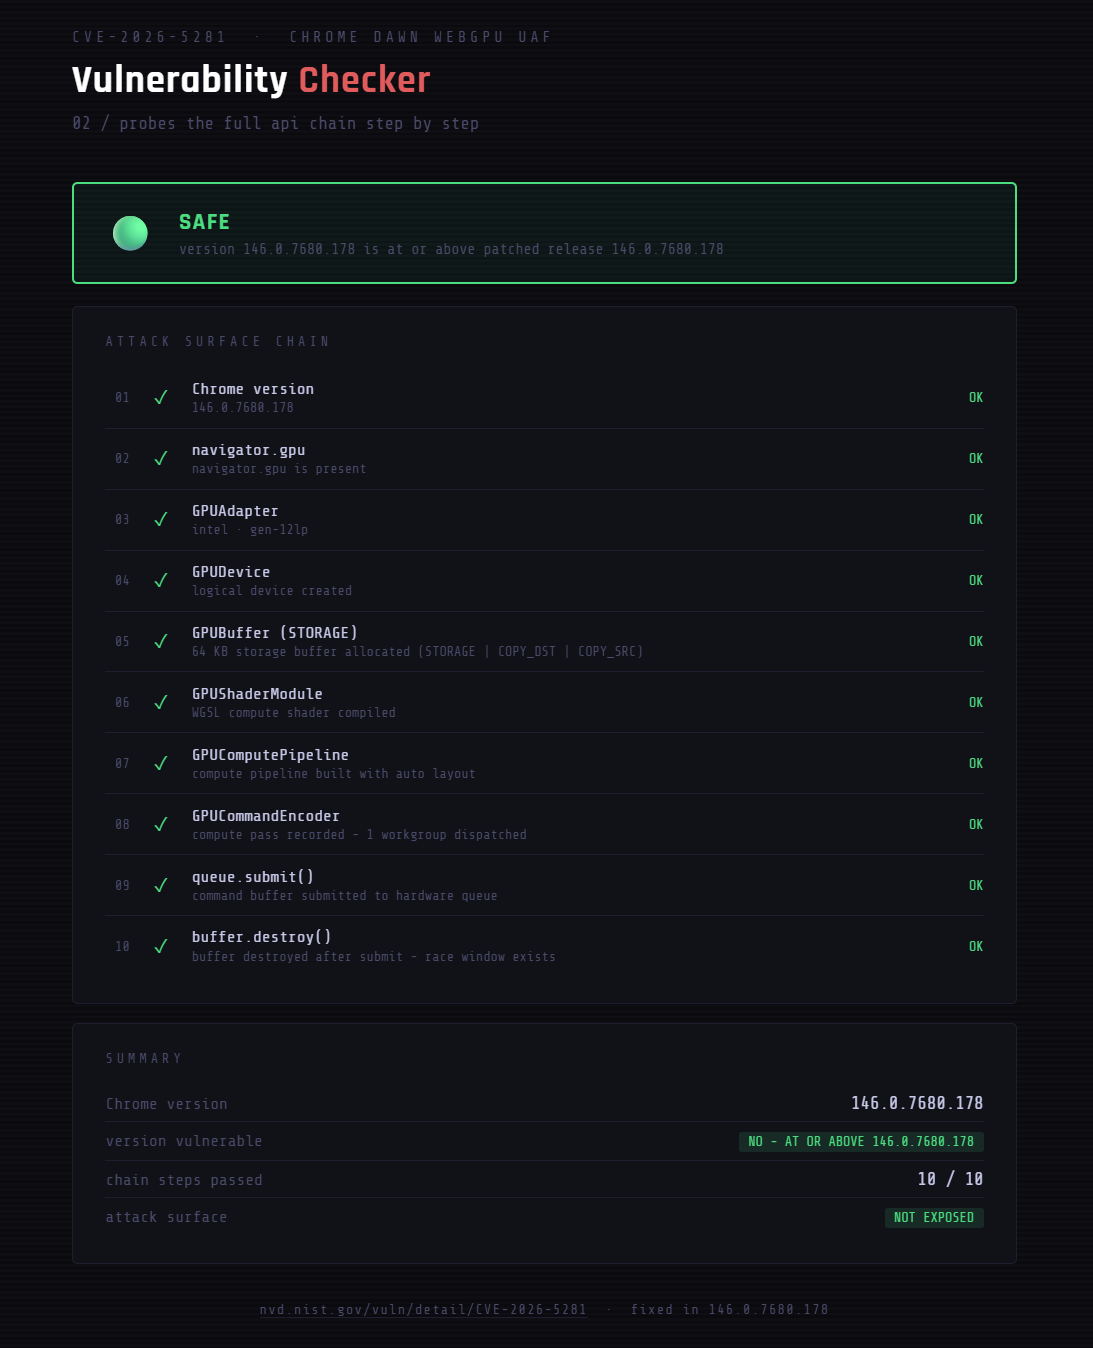The width and height of the screenshot is (1093, 1348).
Task: Click the OK status for buffer.destroy()
Action: 975,947
